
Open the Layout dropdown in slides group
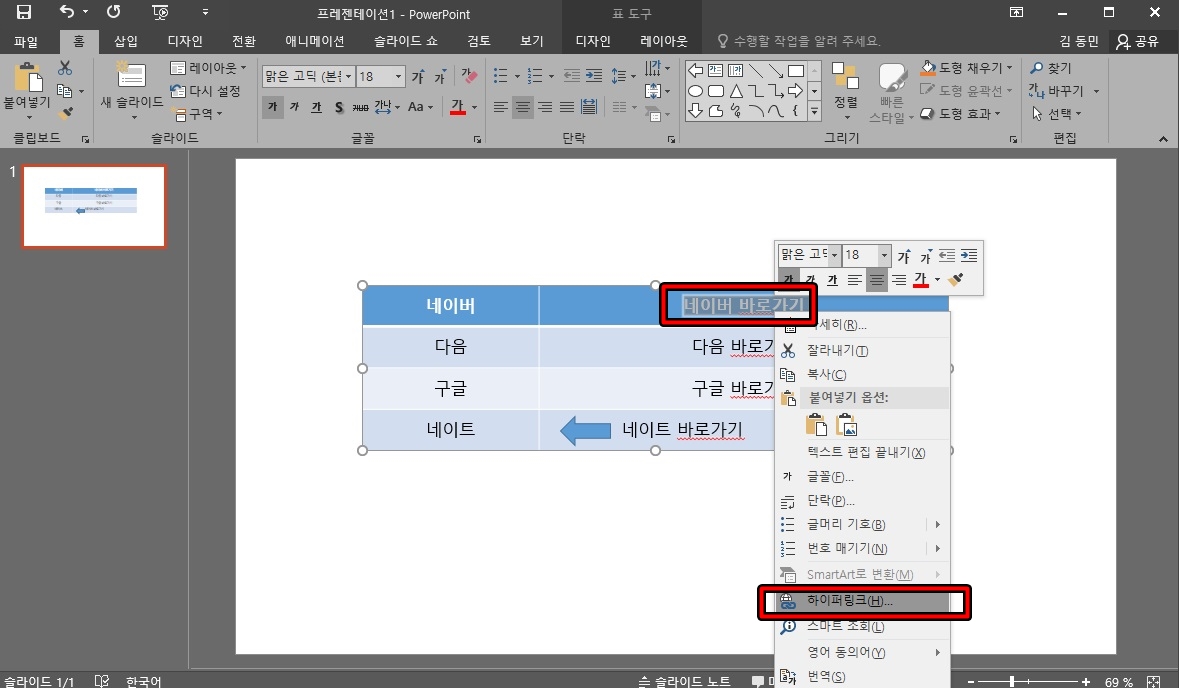click(208, 68)
